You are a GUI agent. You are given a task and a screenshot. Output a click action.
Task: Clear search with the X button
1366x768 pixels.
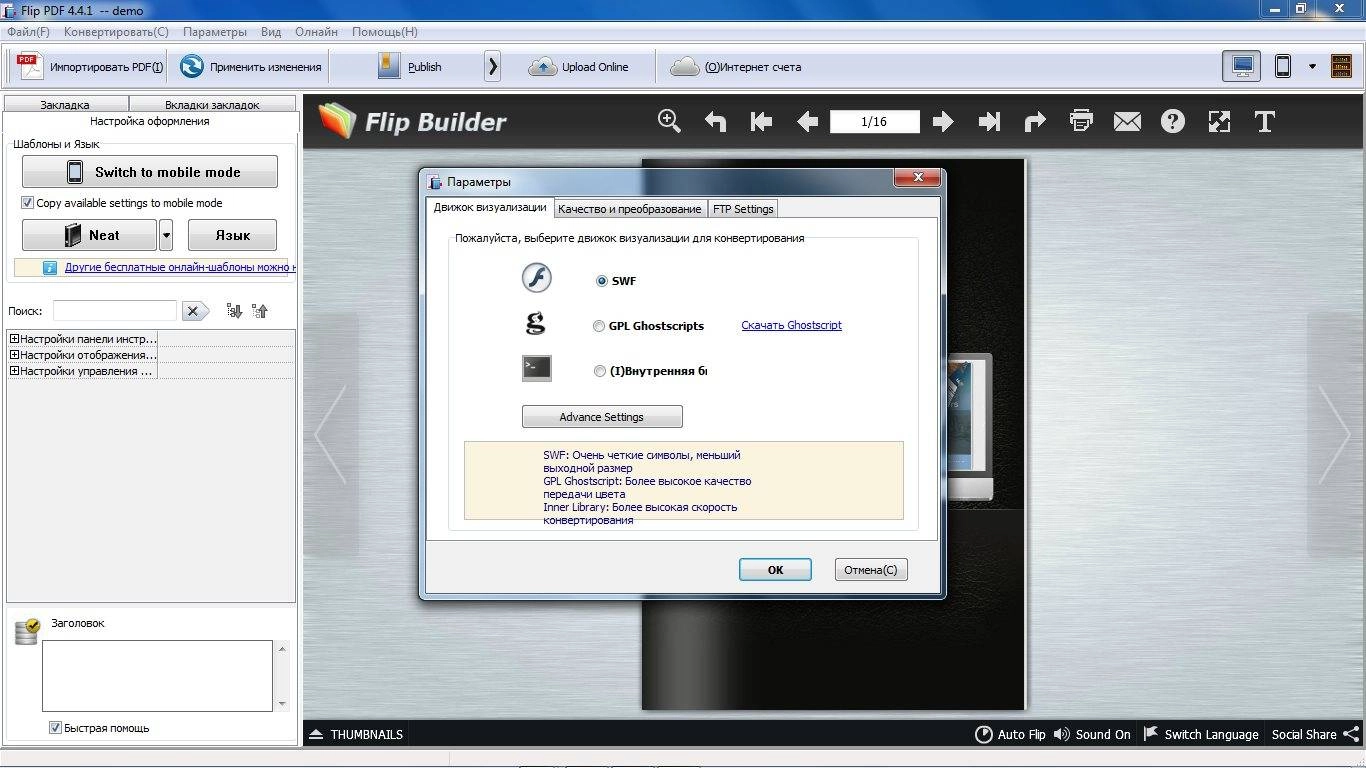(195, 311)
